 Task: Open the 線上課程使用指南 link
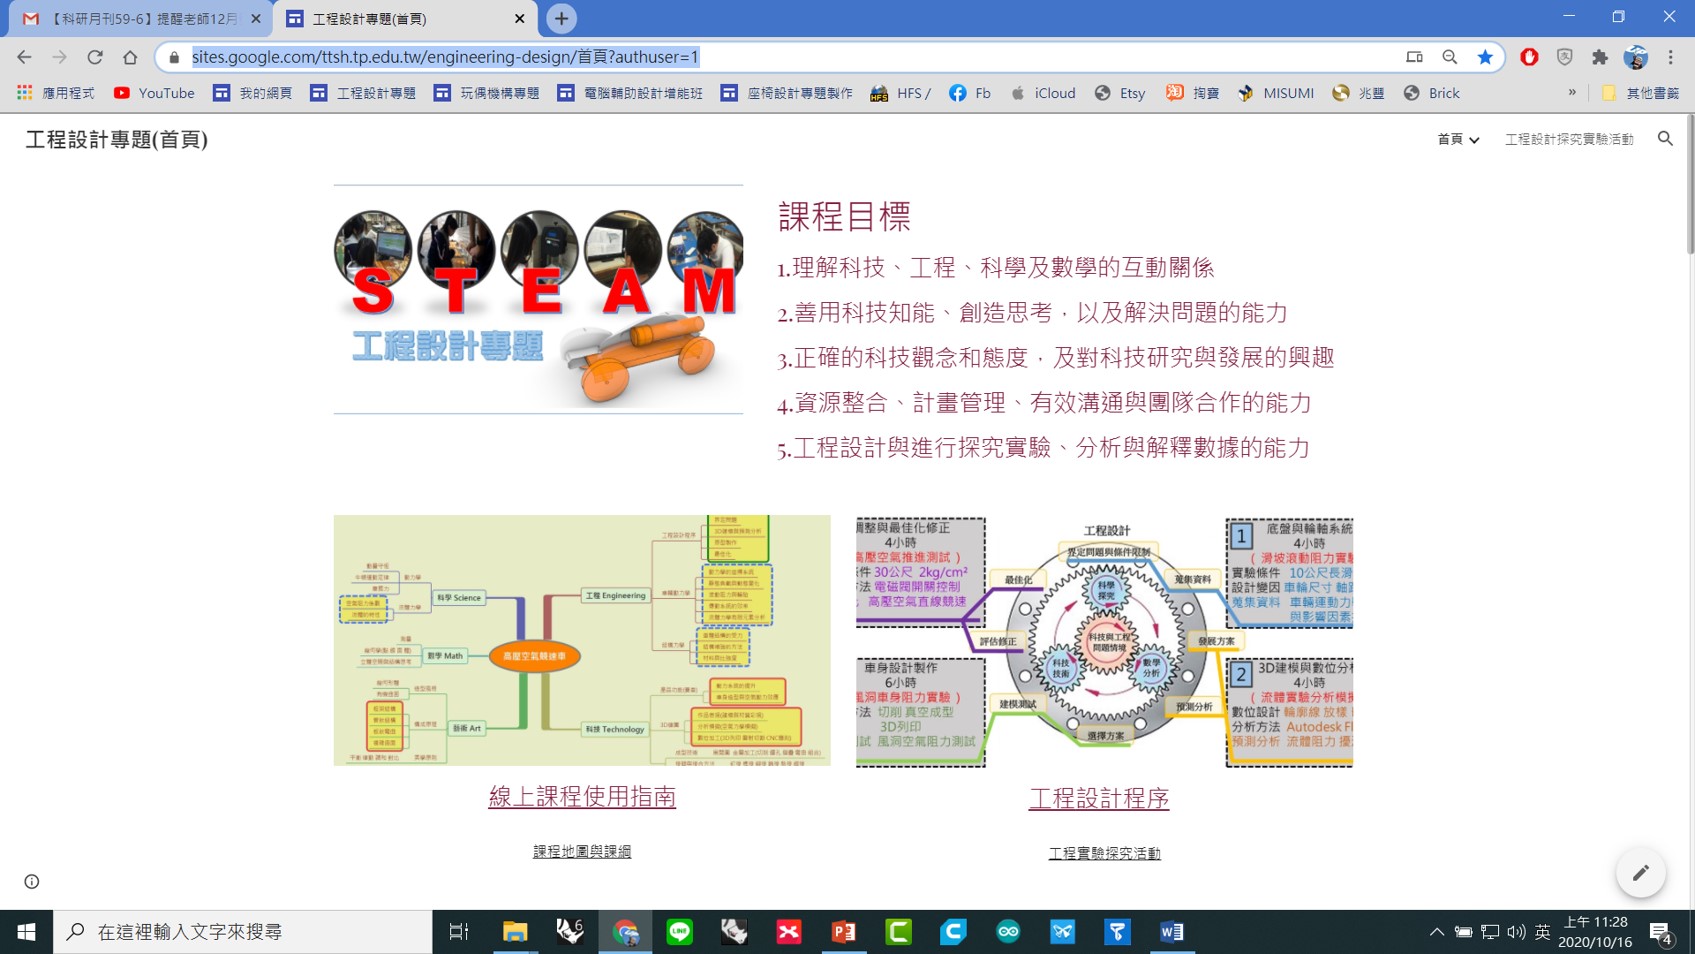(582, 796)
